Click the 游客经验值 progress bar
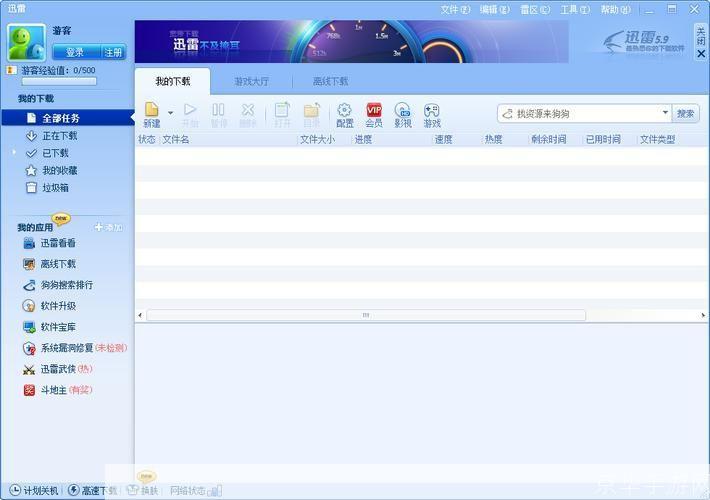This screenshot has height=500, width=710. [x=59, y=82]
